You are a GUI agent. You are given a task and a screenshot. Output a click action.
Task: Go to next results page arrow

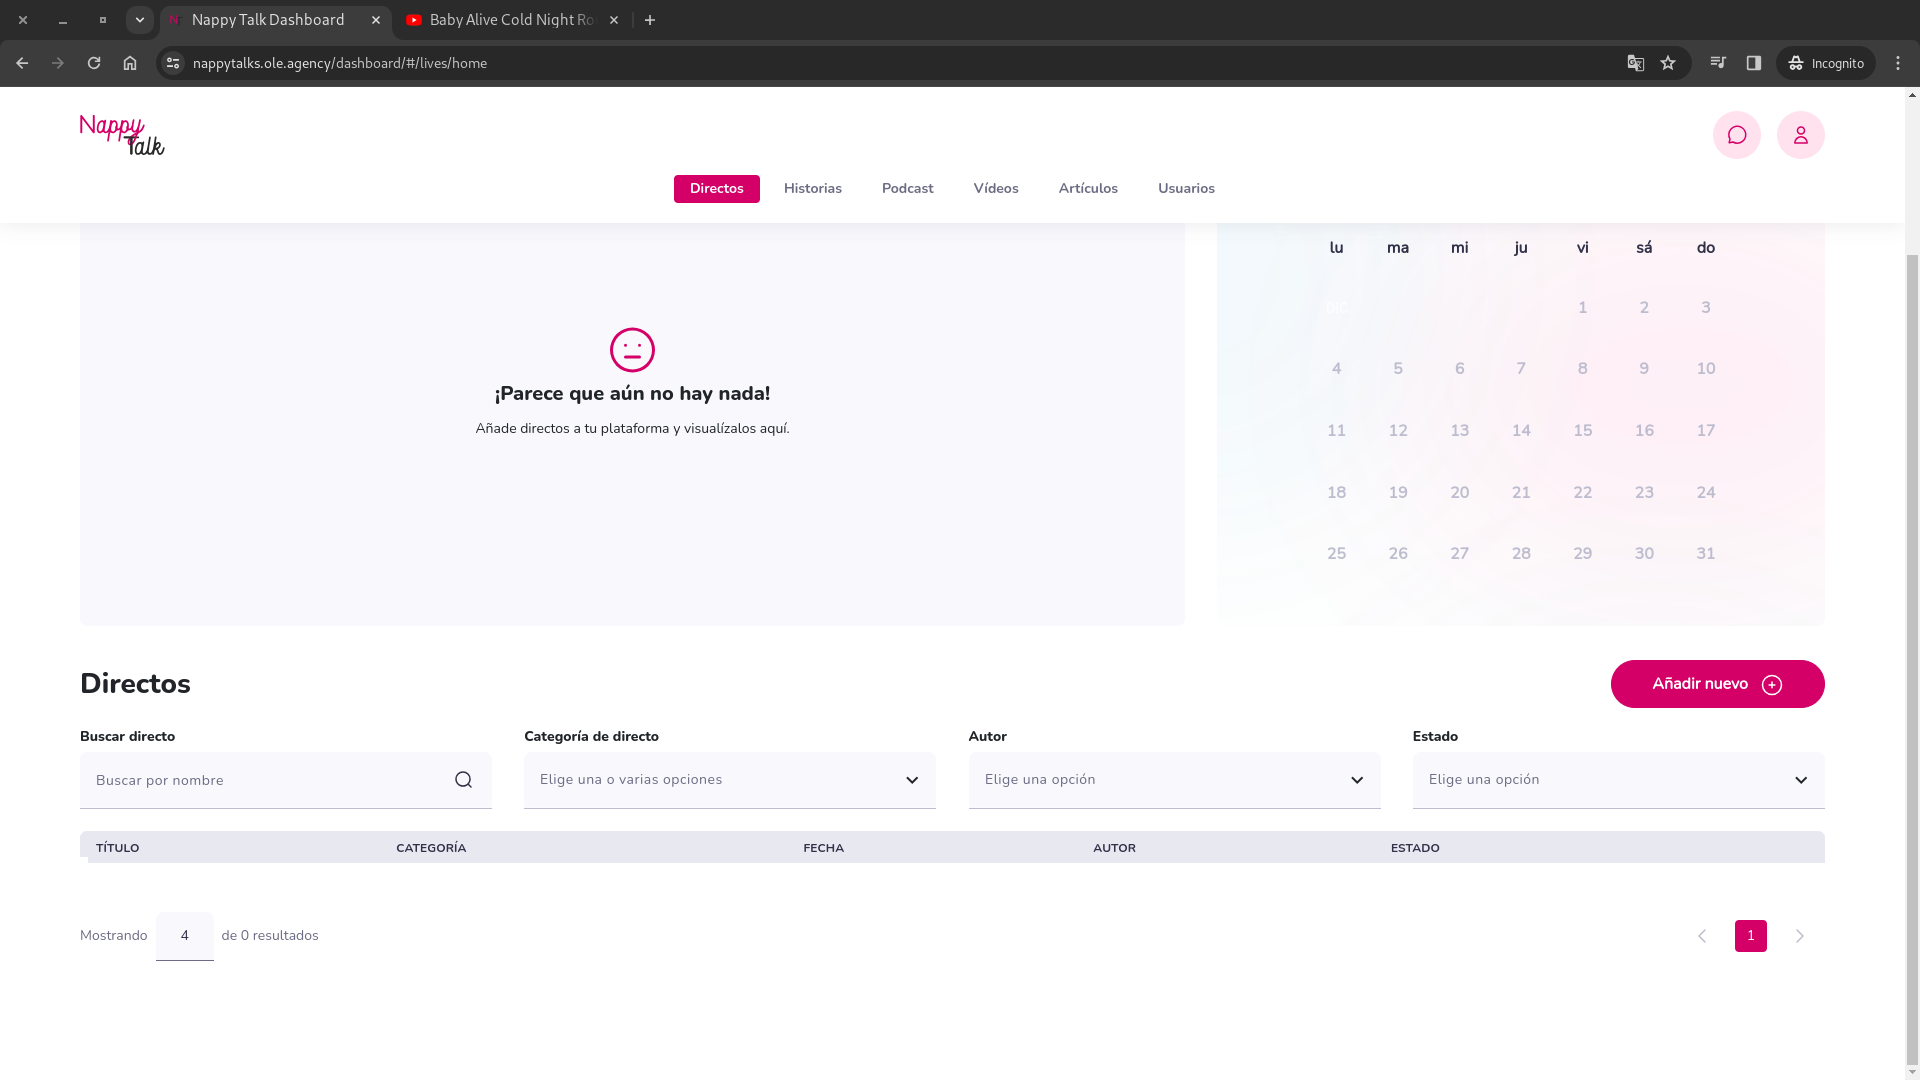1799,936
